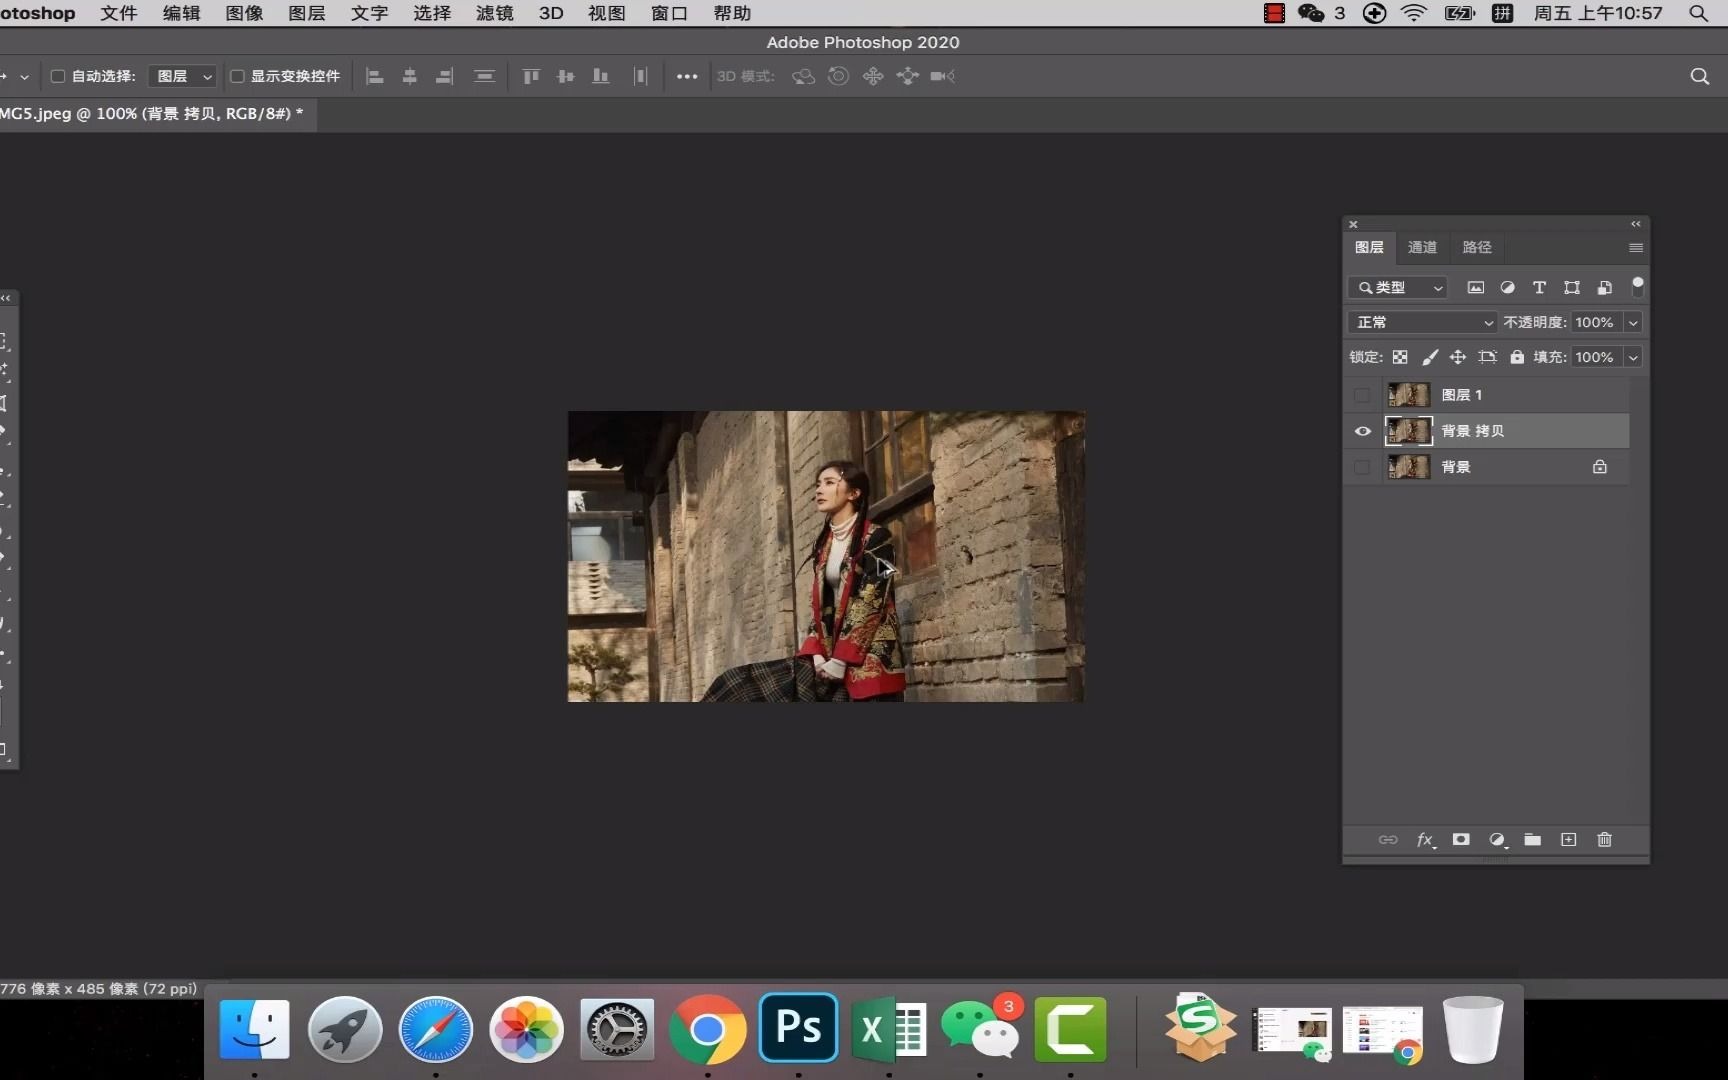Screen dimensions: 1728x1080
Task: Expand the 不透明度 opacity dropdown arrow
Action: (1633, 322)
